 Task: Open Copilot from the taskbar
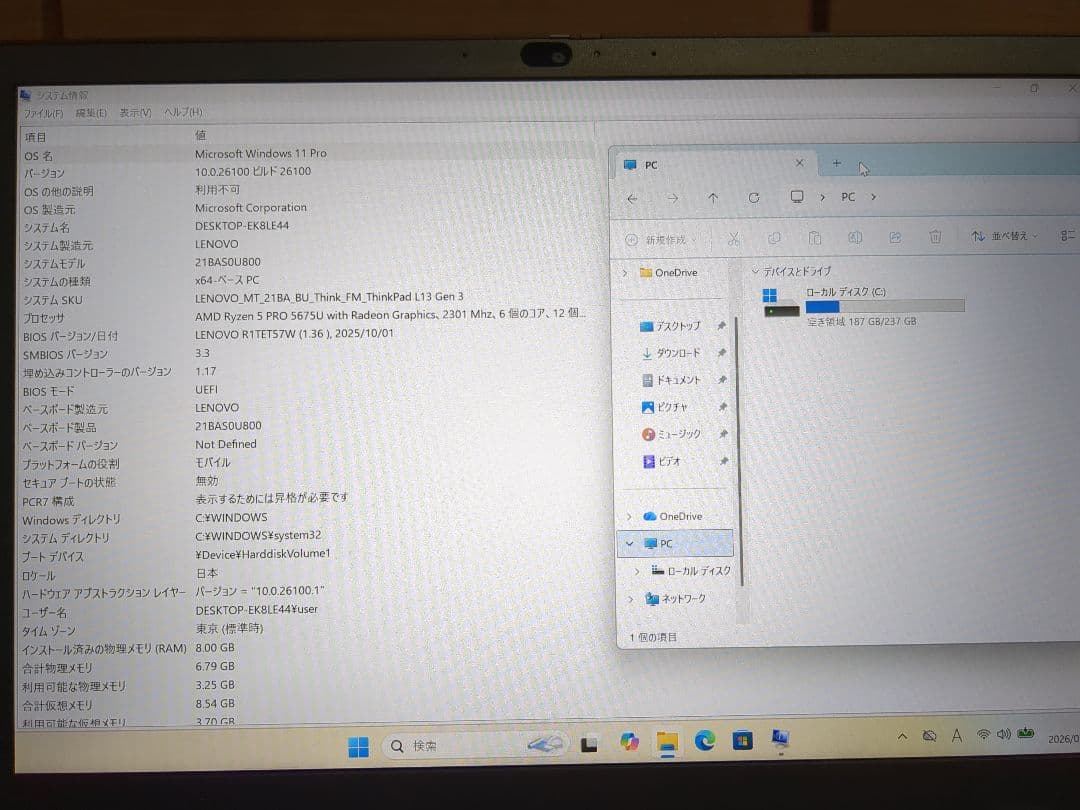coord(628,744)
